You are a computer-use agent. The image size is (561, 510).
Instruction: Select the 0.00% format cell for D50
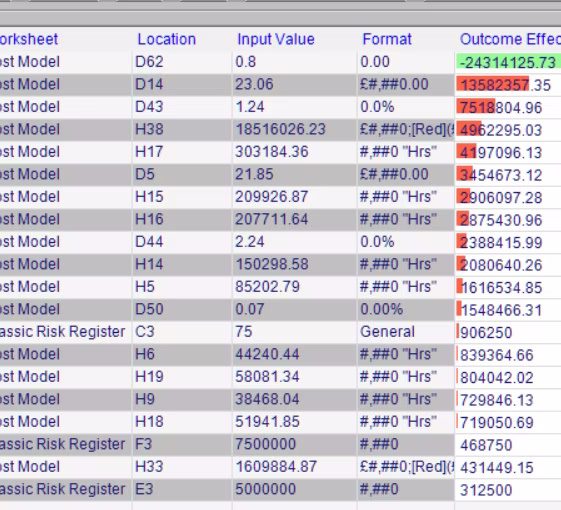[x=381, y=309]
